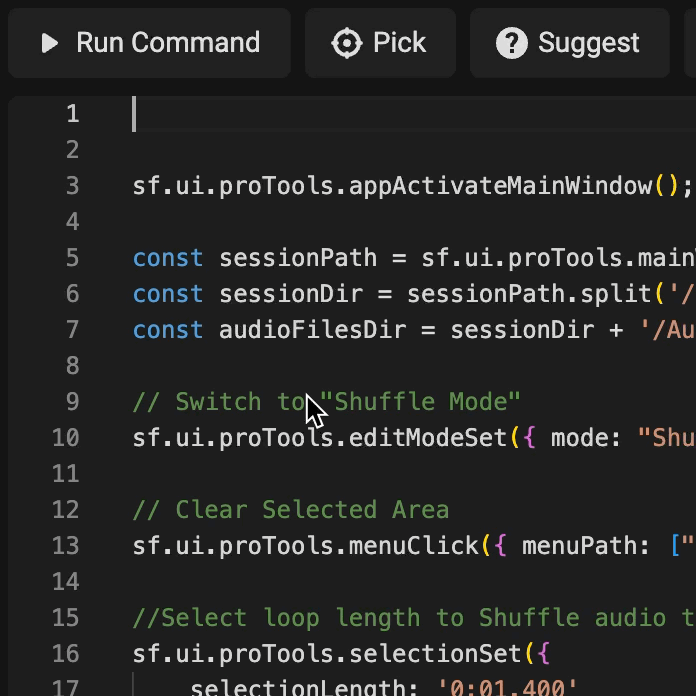Click line number 16 in the gutter
This screenshot has width=696, height=696.
click(65, 654)
